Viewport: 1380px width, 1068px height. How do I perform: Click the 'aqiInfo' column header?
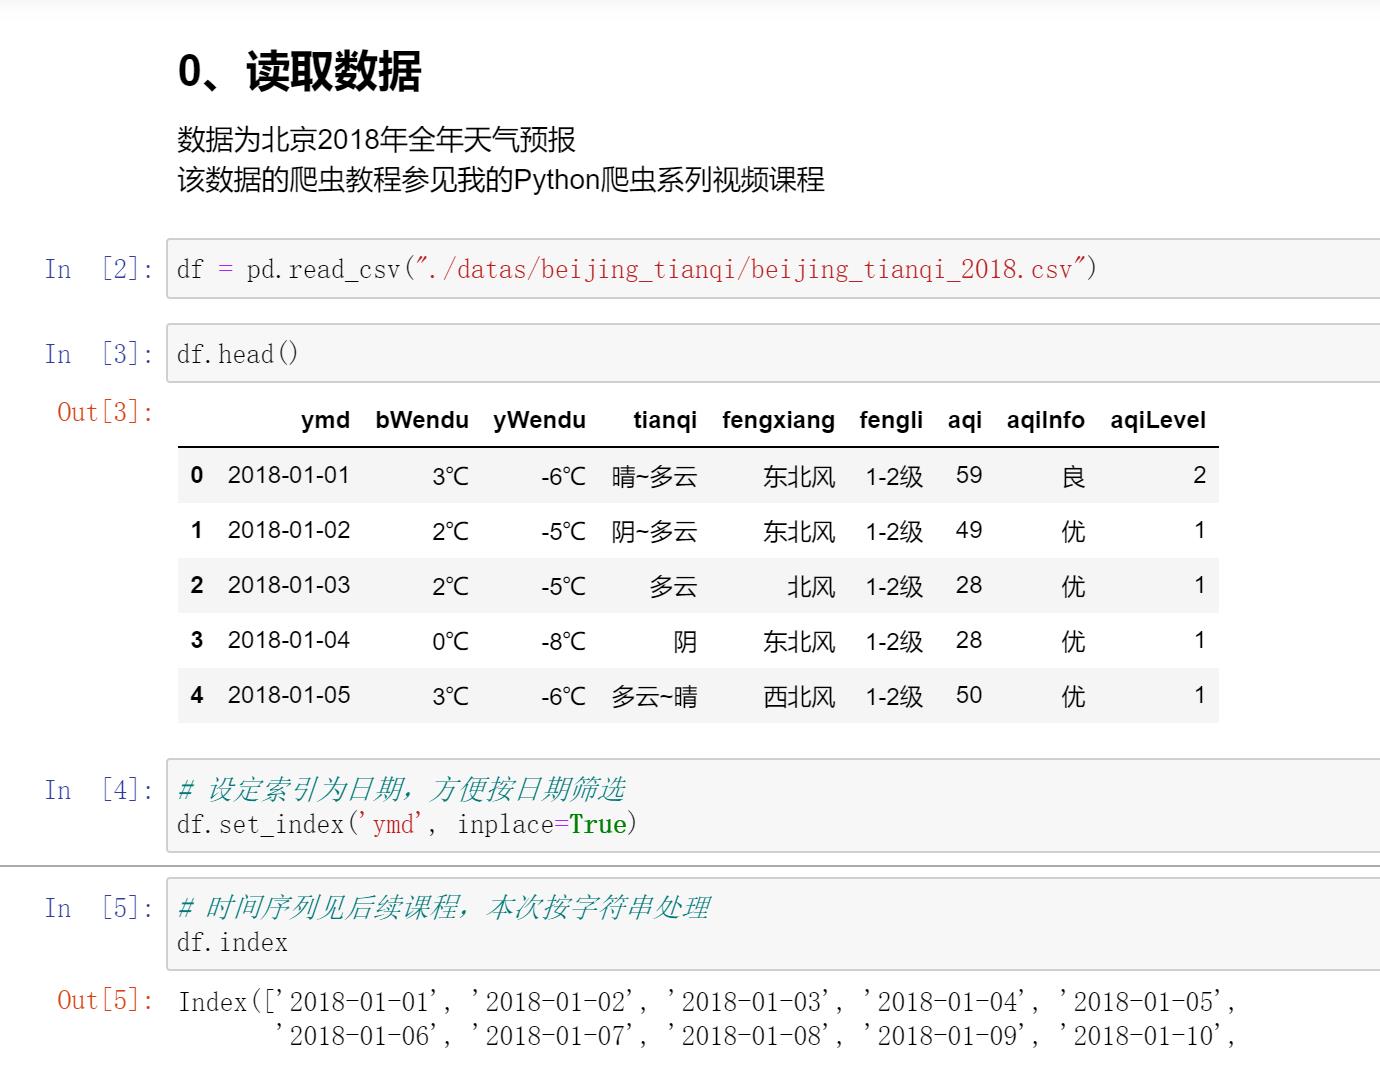click(1046, 420)
